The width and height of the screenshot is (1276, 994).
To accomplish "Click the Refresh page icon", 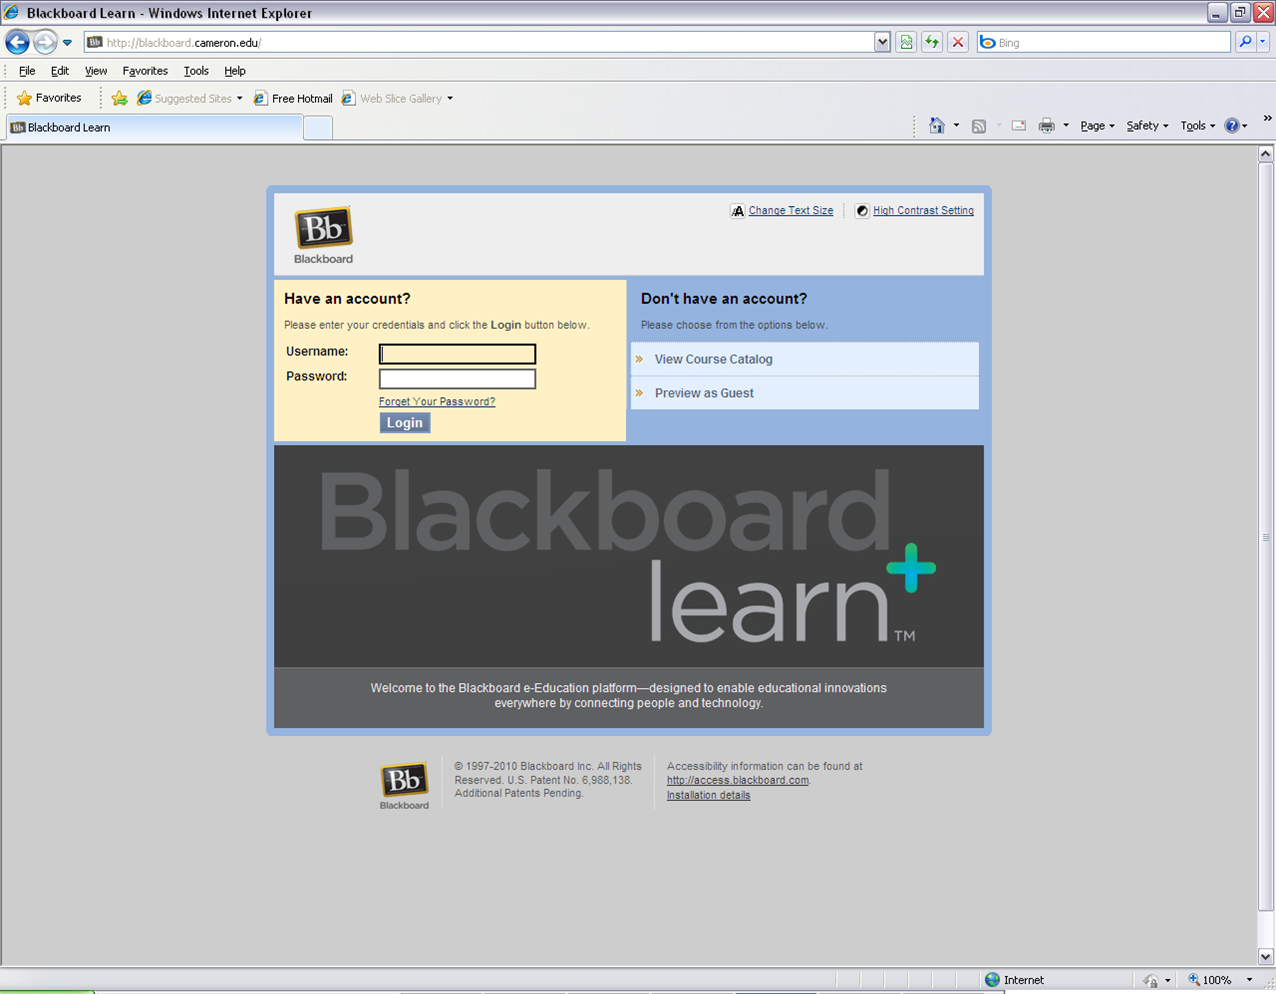I will click(x=932, y=42).
